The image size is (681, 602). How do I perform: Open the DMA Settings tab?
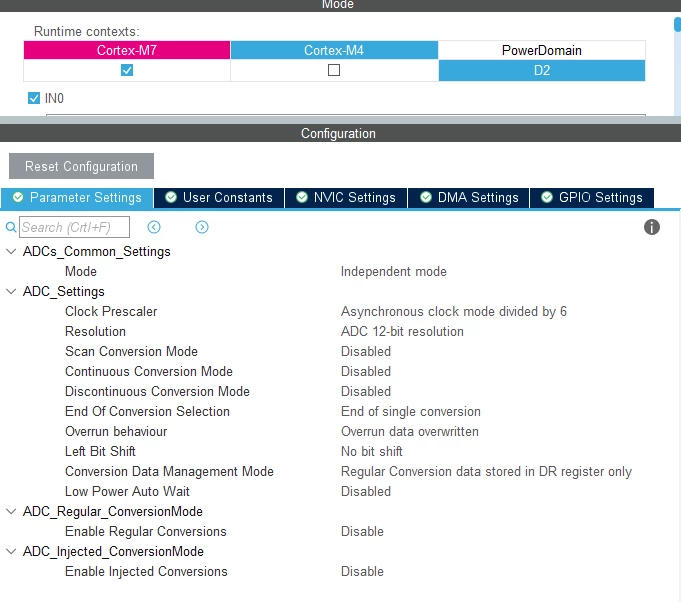coord(469,198)
